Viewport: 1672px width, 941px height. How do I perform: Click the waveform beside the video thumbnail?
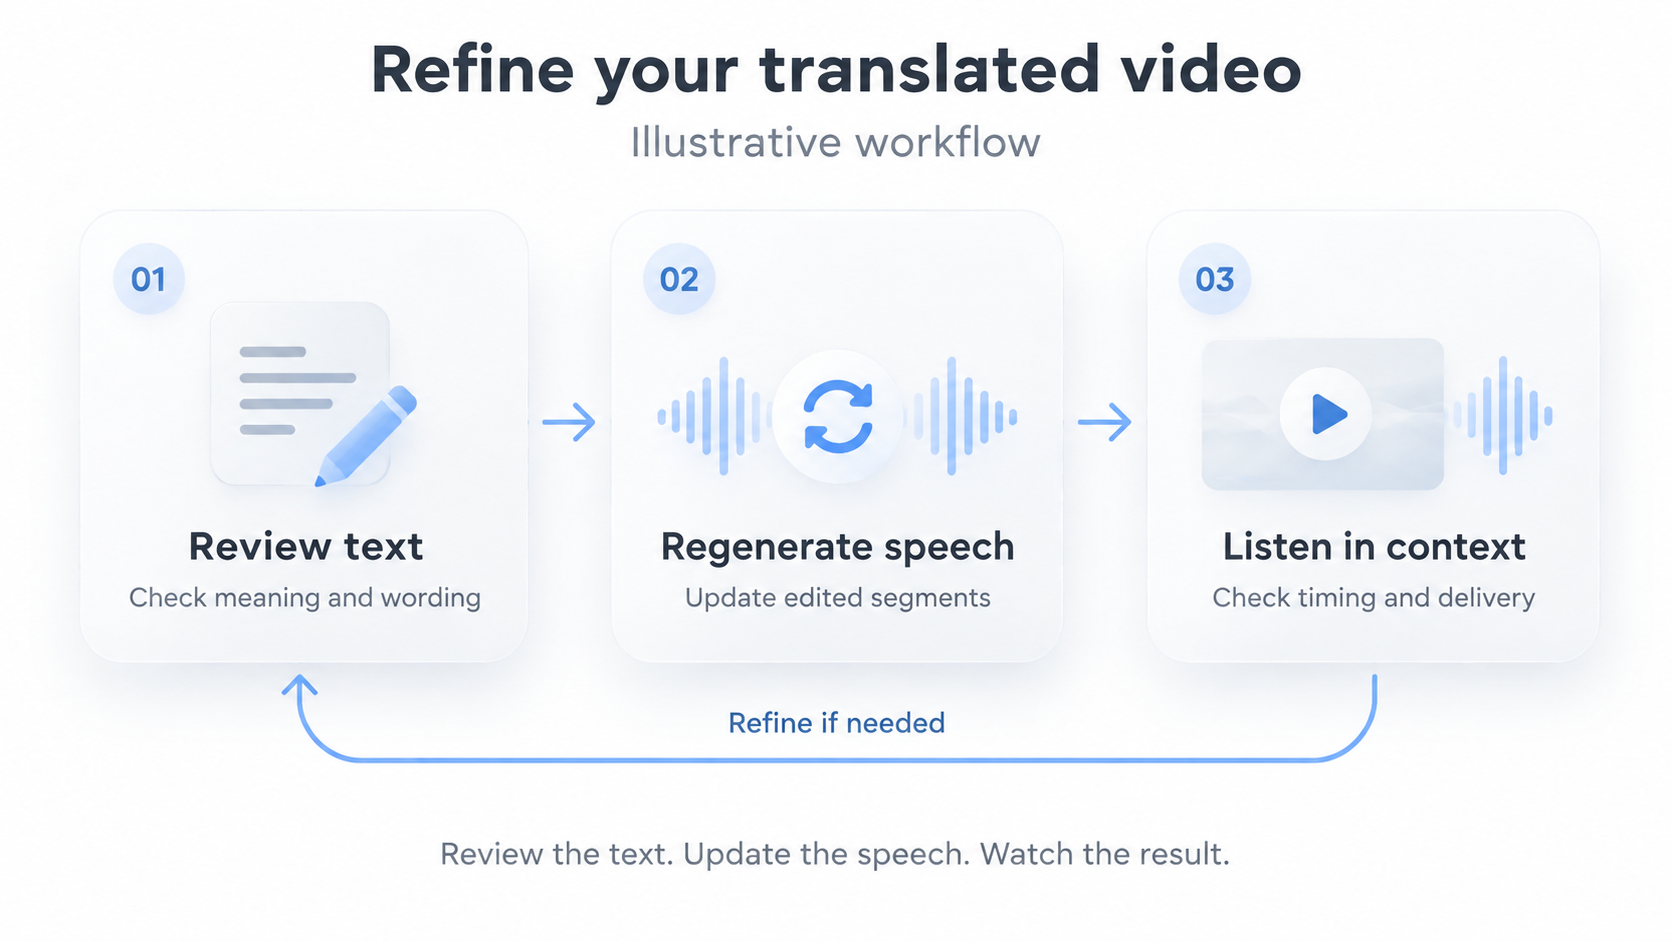pyautogui.click(x=1503, y=415)
